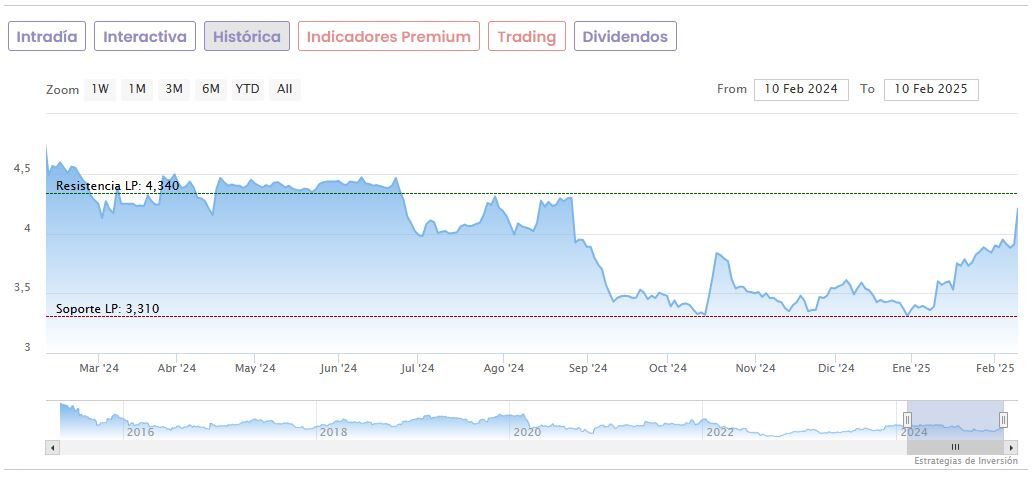Open the Interactiva chart tab
Screen dimensions: 1036x485
click(x=145, y=37)
